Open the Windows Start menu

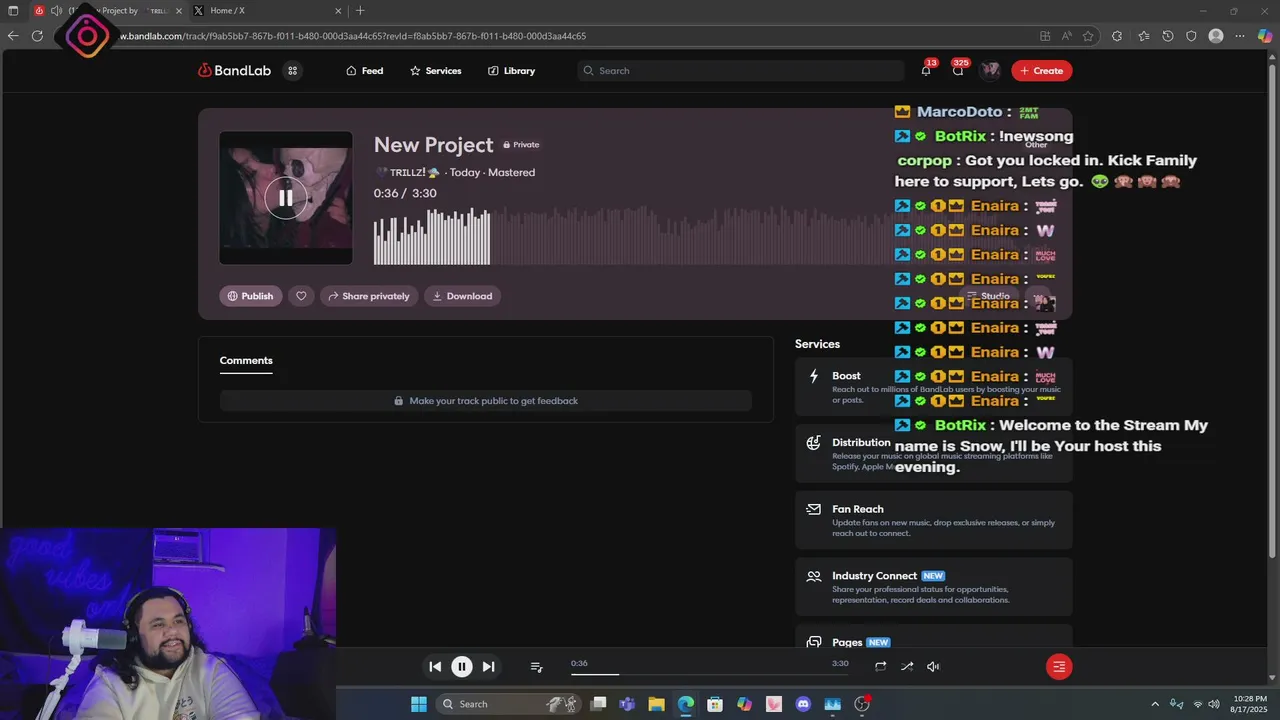(419, 704)
